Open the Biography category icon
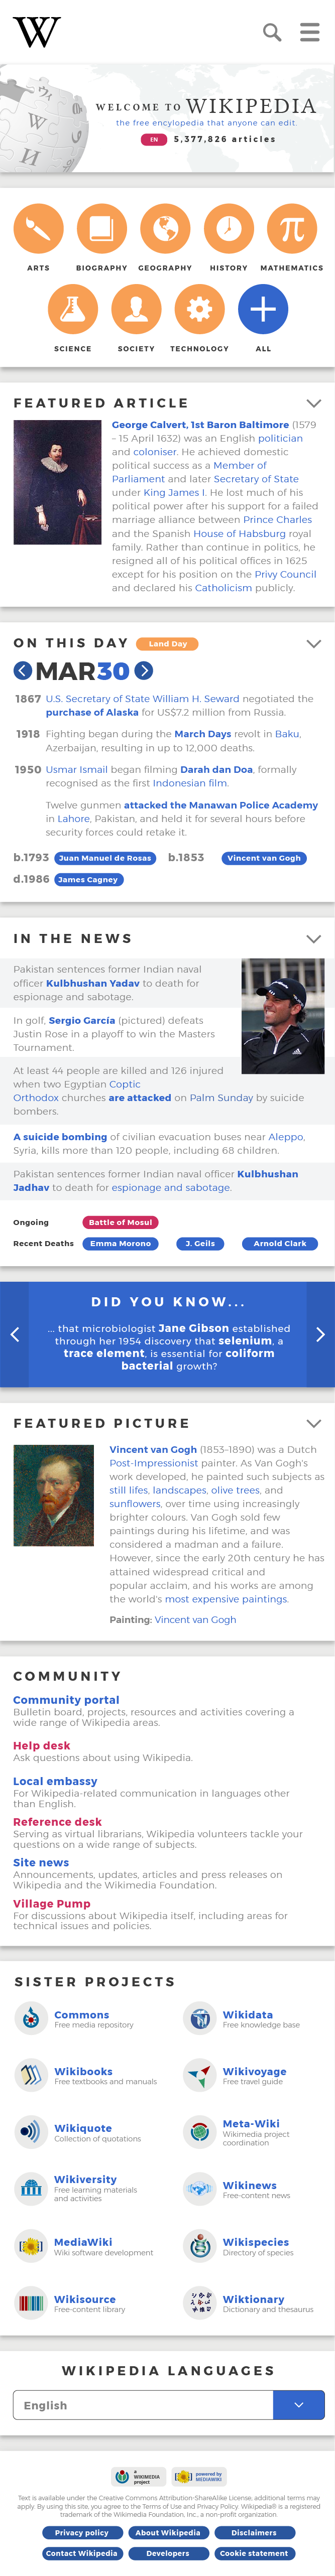335x2576 pixels. point(101,229)
